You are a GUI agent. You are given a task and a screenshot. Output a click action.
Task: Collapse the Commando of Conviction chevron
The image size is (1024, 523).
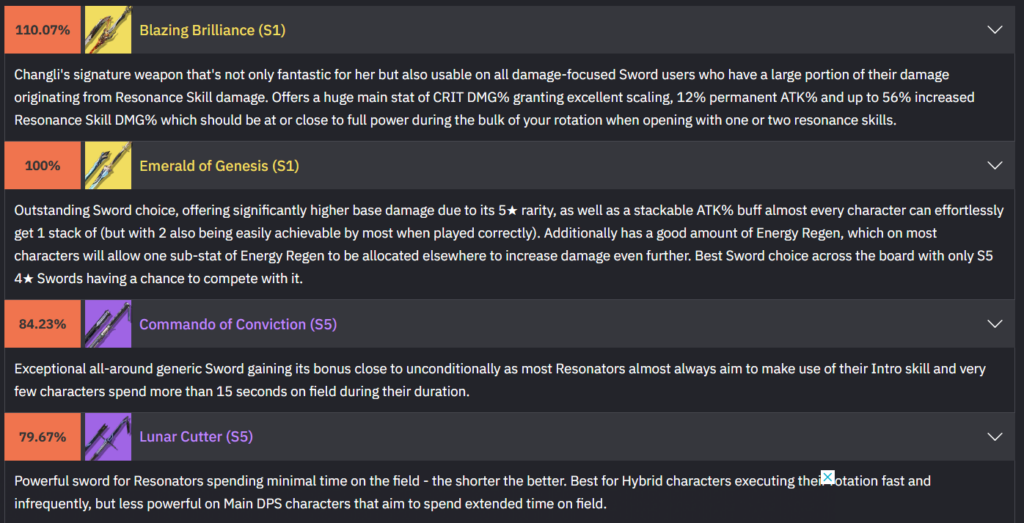(x=994, y=324)
